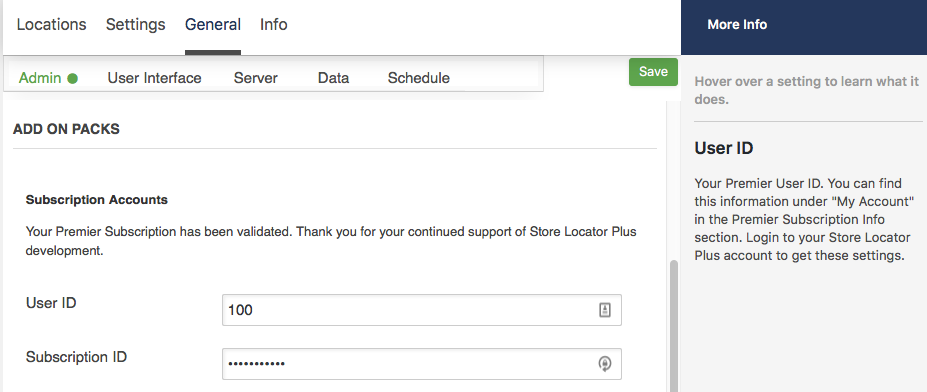Click the Subscription Accounts heading
This screenshot has height=392, width=927.
pos(97,200)
